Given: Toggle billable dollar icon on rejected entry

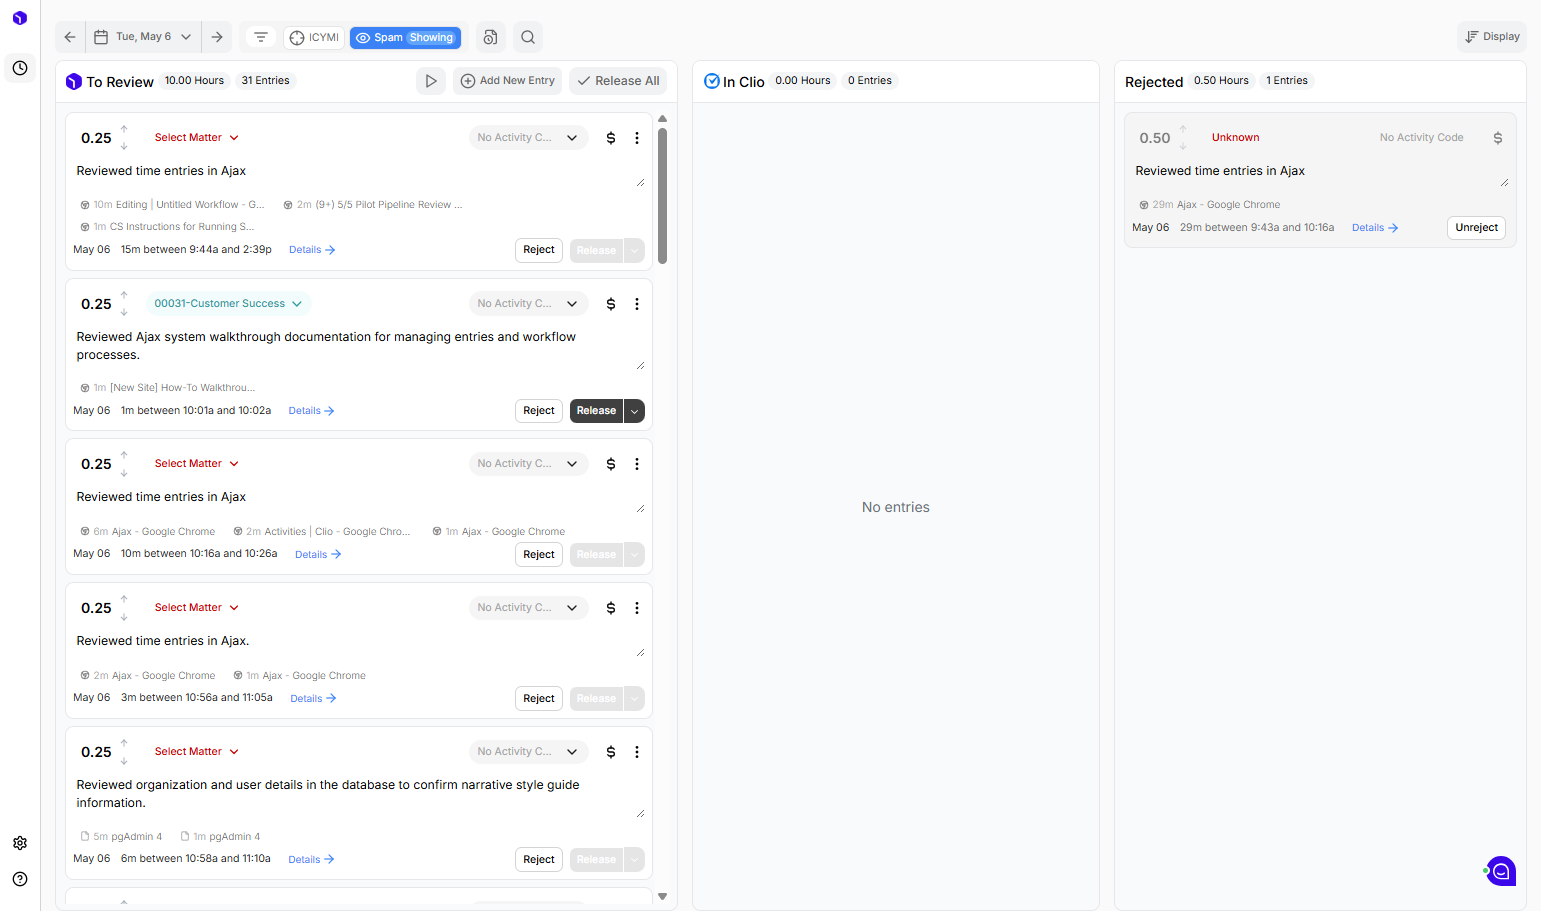Looking at the screenshot, I should click(1498, 138).
